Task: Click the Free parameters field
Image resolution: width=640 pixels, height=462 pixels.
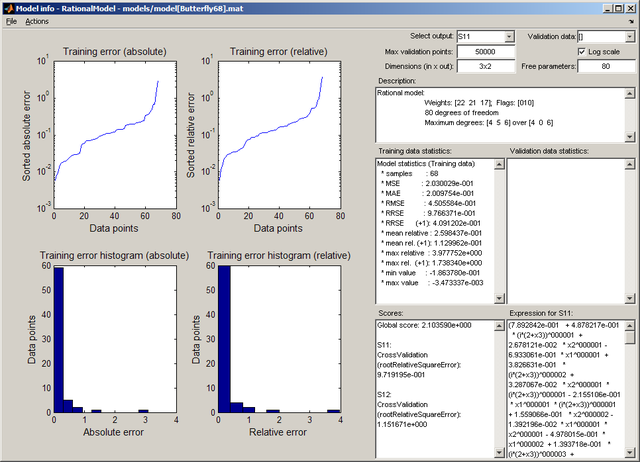Action: tap(605, 66)
